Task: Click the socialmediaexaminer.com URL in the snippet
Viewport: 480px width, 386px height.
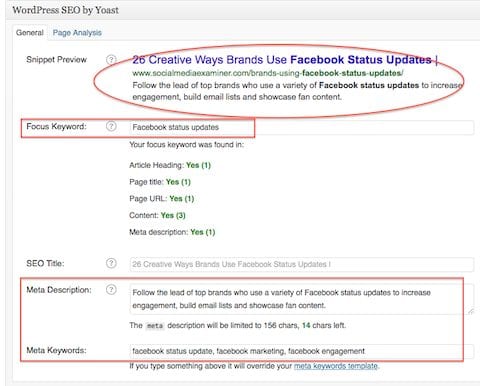Action: coord(268,73)
